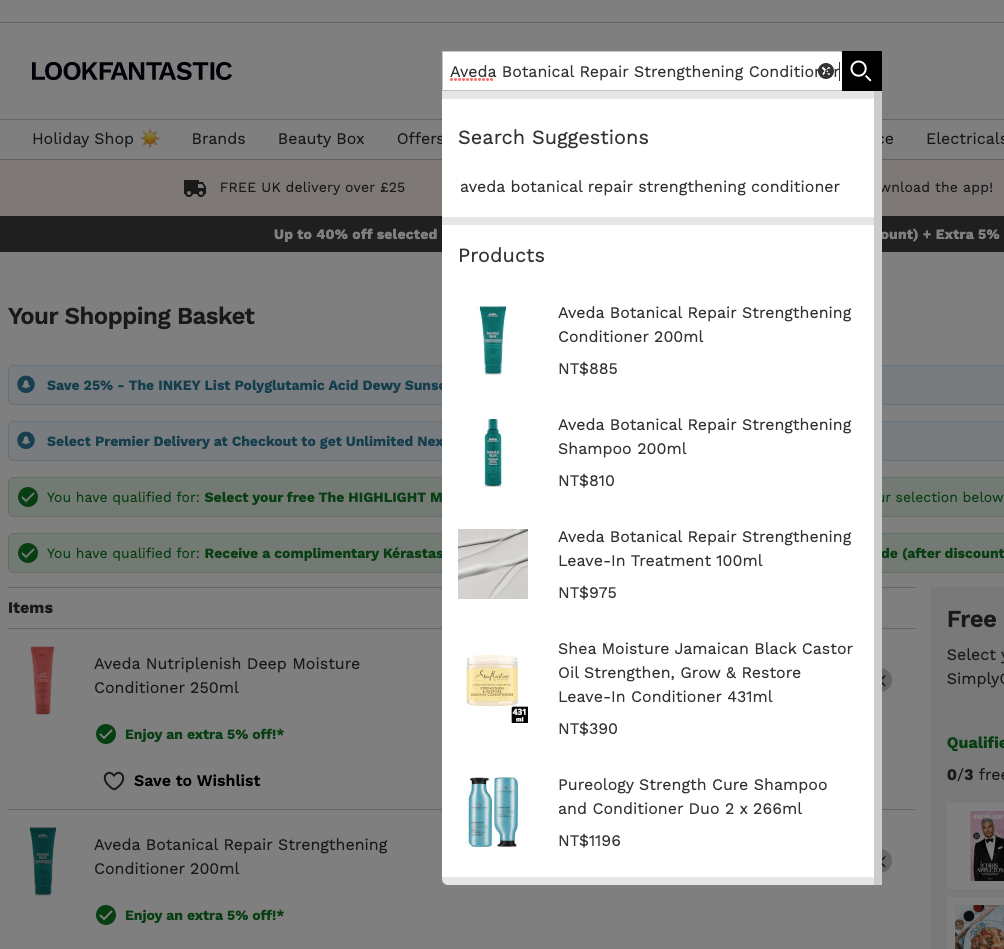The height and width of the screenshot is (949, 1004).
Task: Click the search magnifying glass icon
Action: [x=860, y=71]
